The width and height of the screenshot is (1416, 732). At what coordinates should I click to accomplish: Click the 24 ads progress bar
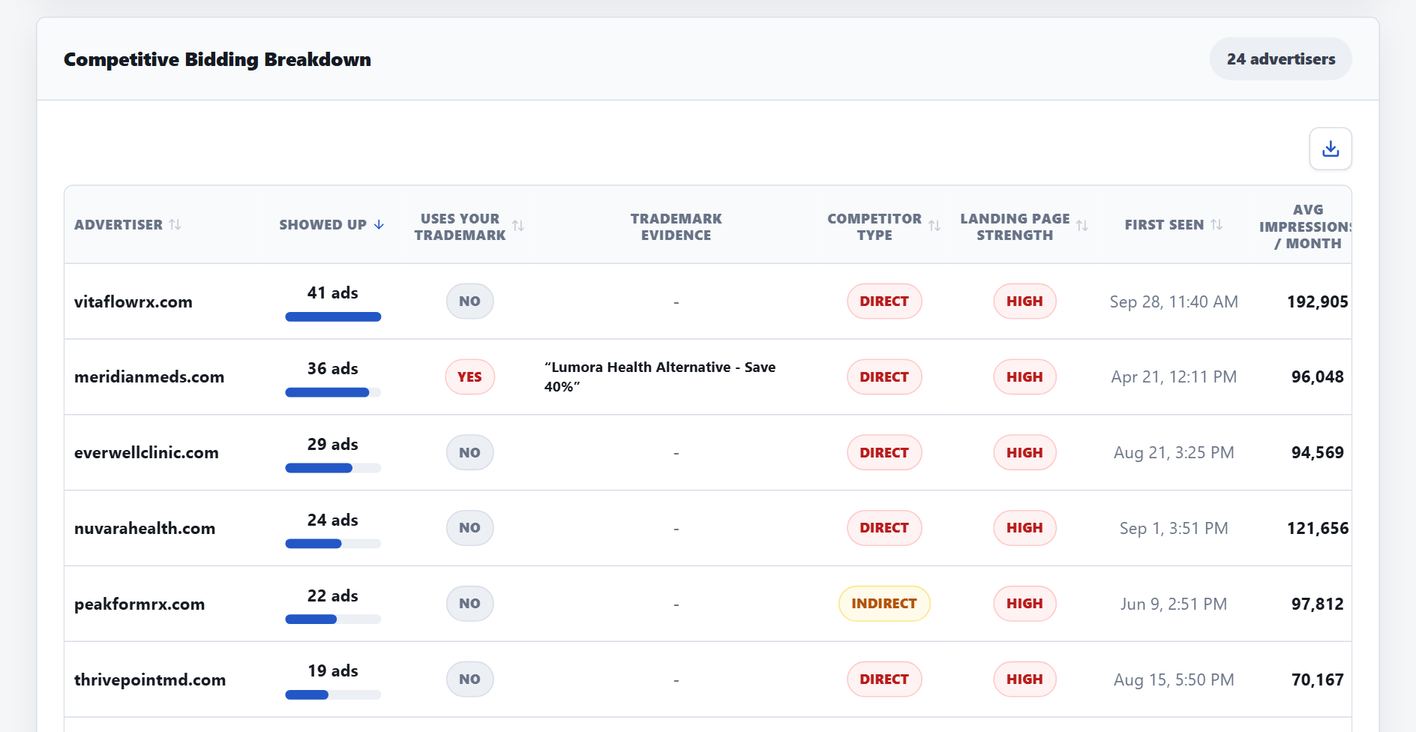click(333, 544)
